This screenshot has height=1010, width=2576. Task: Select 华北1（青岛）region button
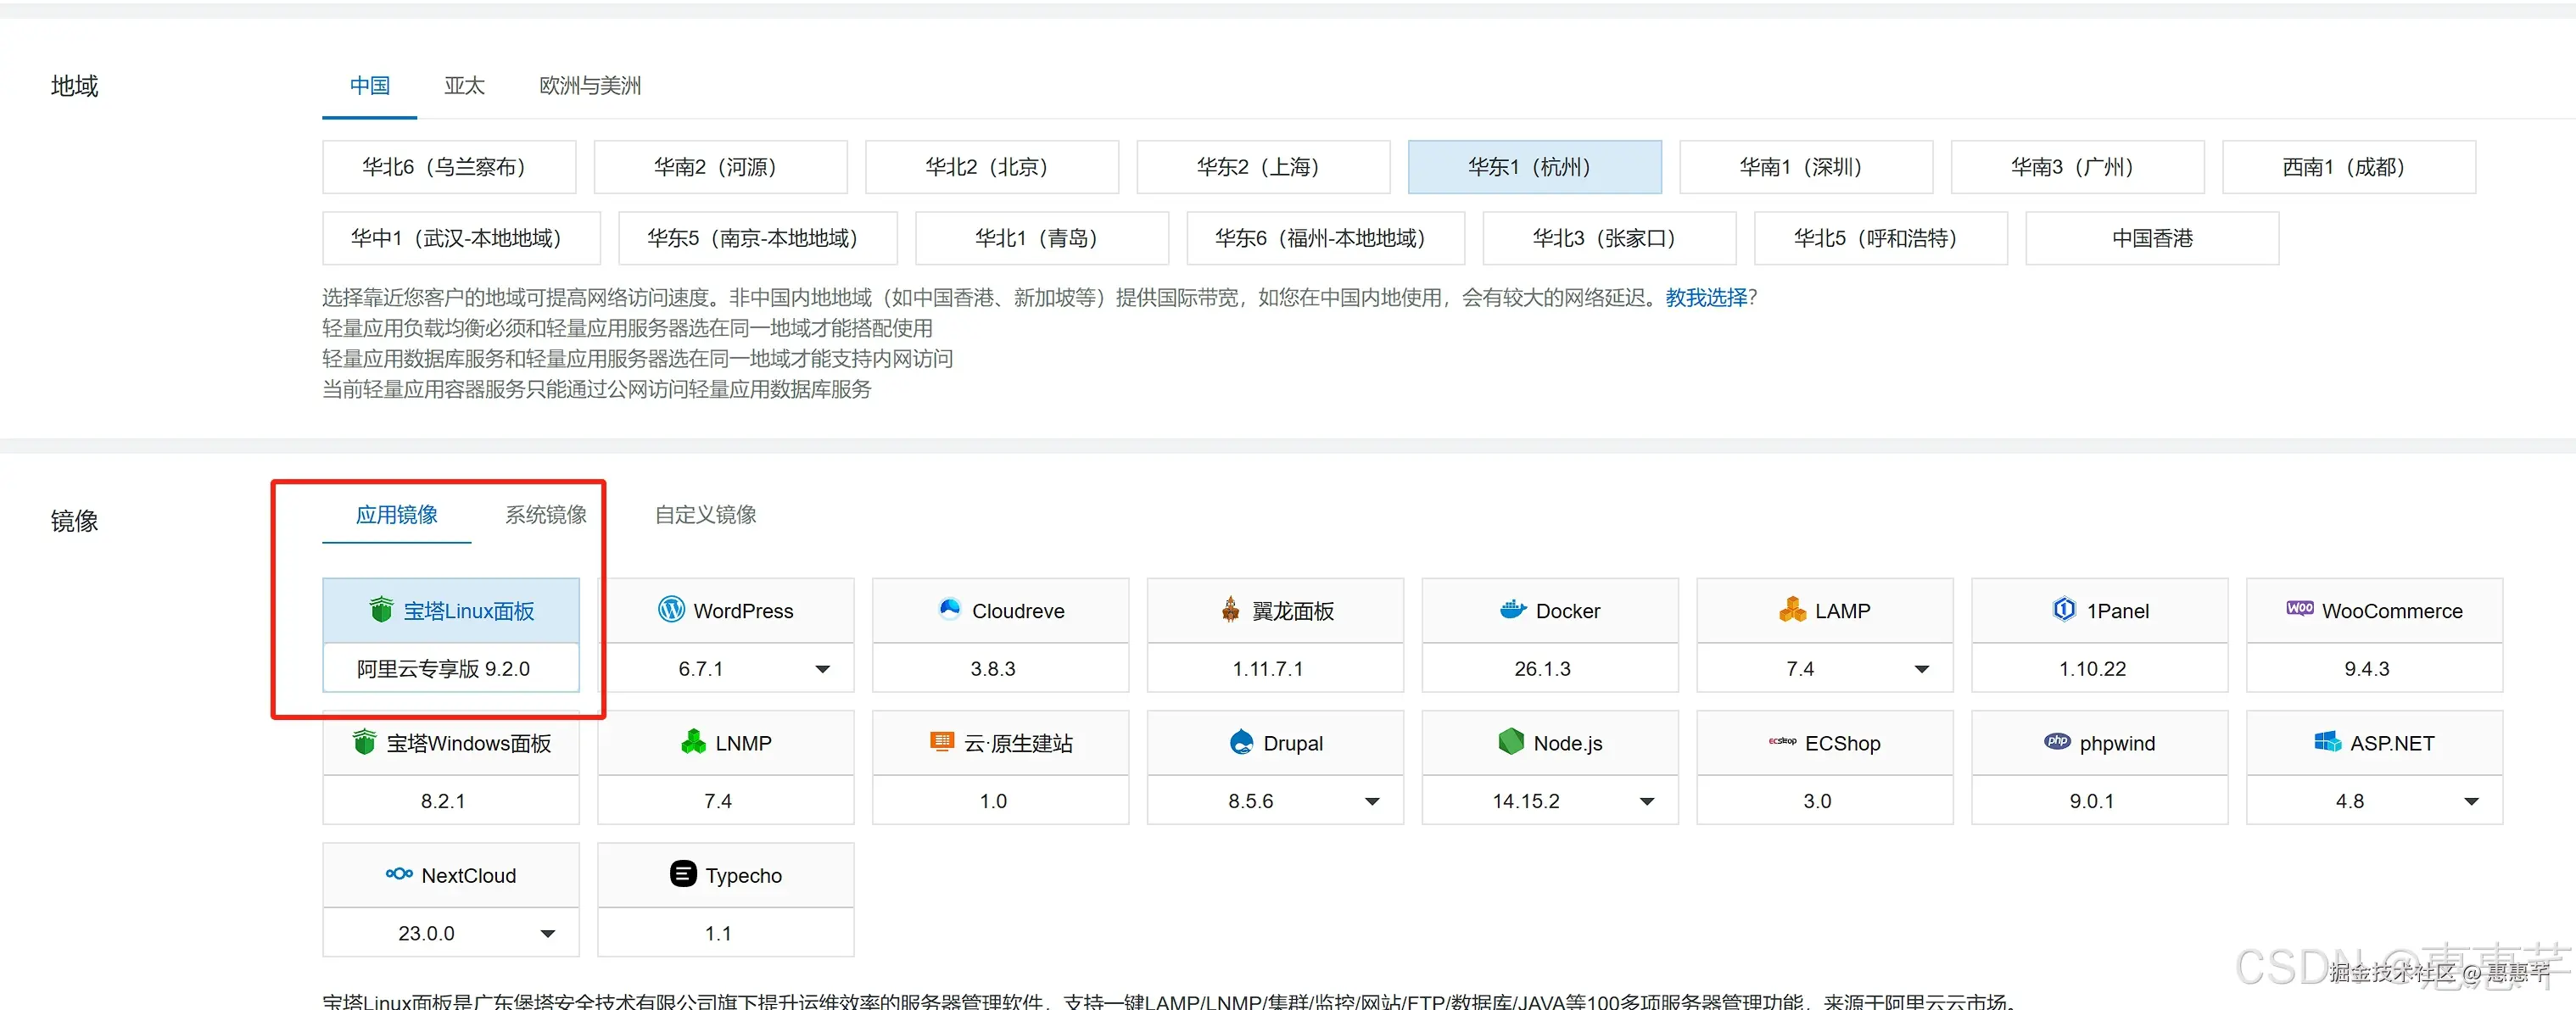1042,238
